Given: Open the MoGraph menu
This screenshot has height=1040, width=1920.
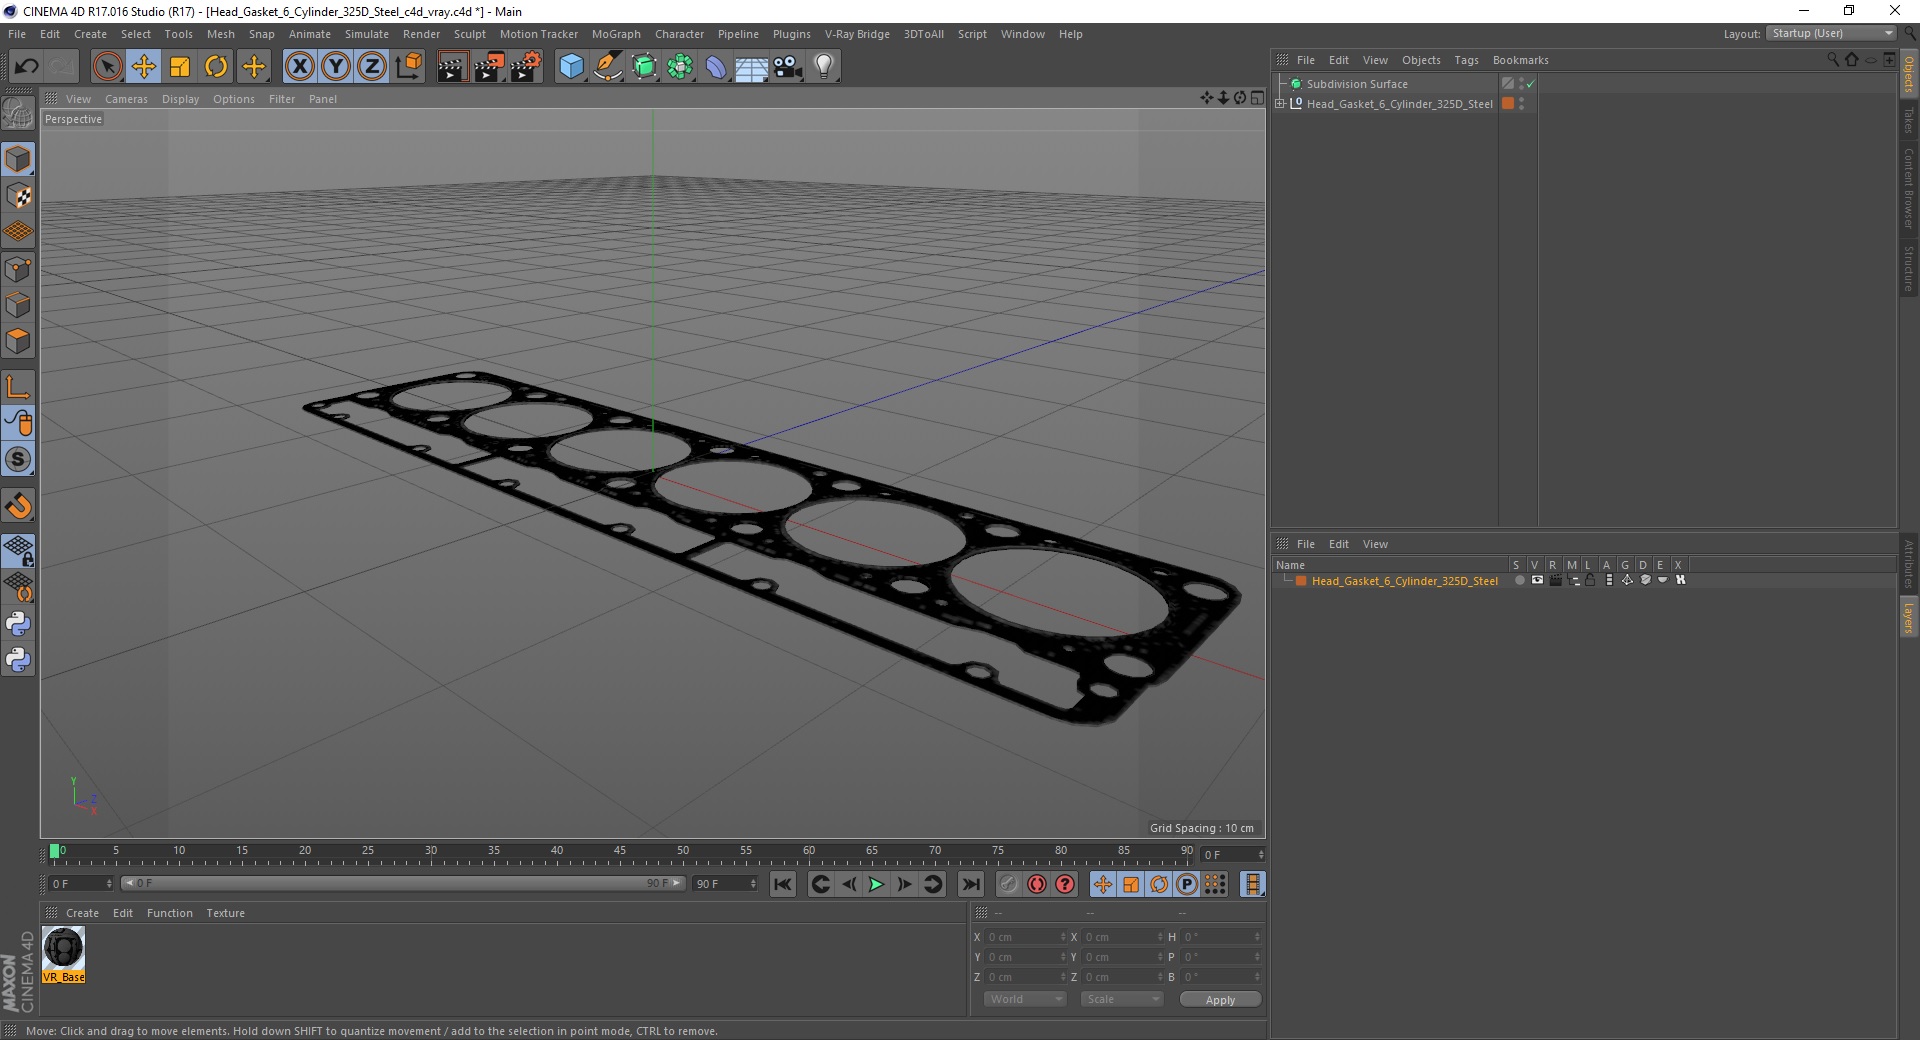Looking at the screenshot, I should coord(616,34).
